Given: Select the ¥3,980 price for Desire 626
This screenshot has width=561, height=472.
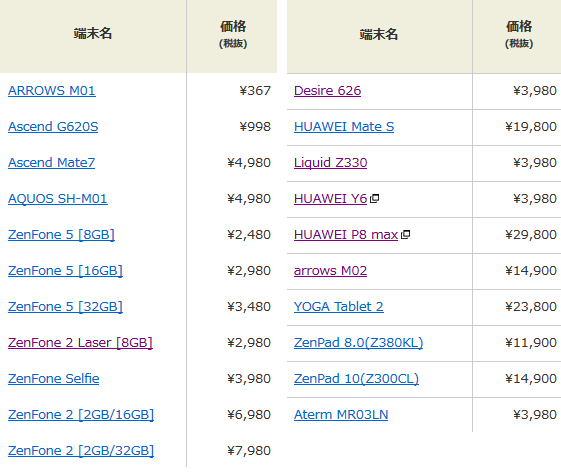Looking at the screenshot, I should [535, 91].
